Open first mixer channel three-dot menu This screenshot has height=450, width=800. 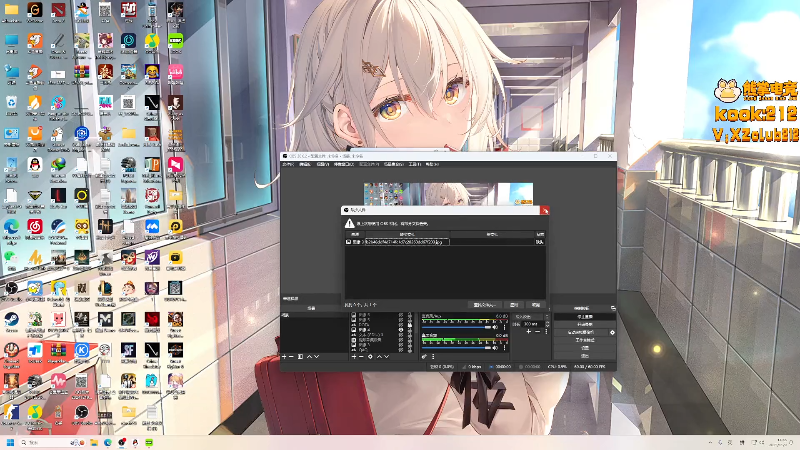click(x=505, y=327)
